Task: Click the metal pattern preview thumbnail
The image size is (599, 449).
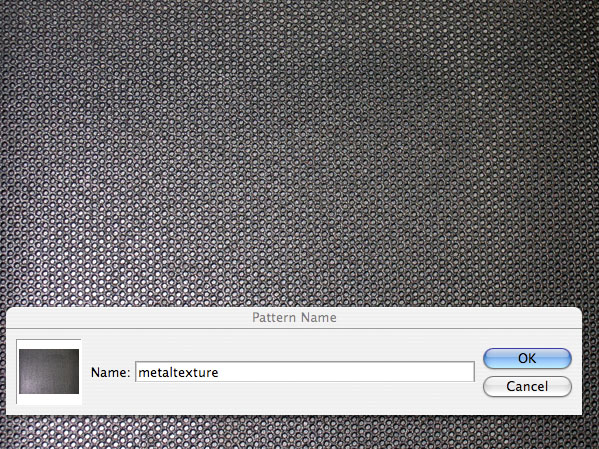Action: point(49,371)
